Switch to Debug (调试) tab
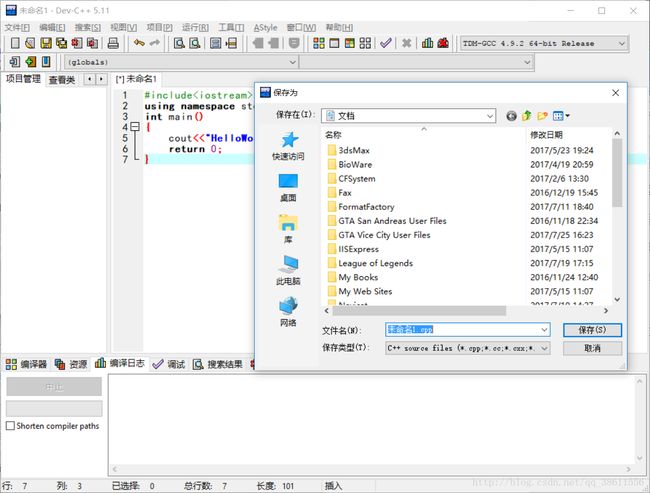Viewport: 650px width, 493px height. tap(169, 364)
